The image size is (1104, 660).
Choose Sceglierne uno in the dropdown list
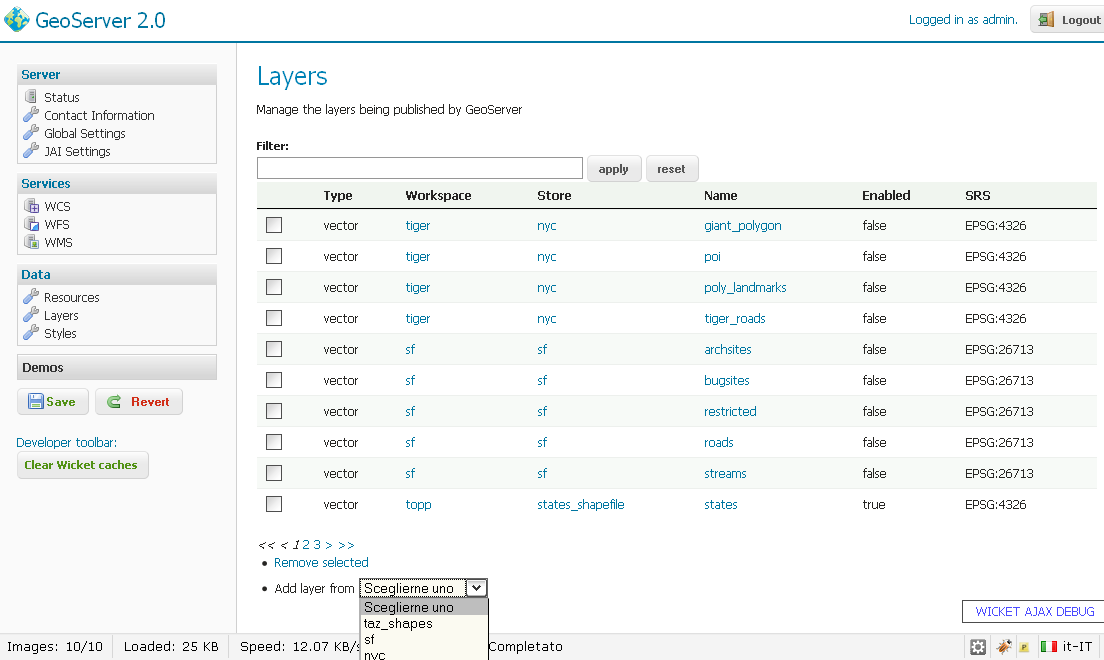coord(424,607)
